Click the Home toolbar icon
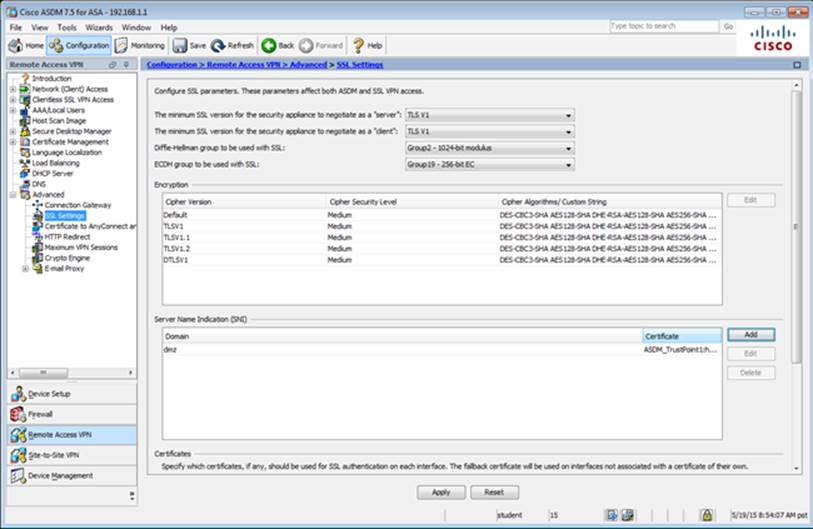 (x=27, y=45)
